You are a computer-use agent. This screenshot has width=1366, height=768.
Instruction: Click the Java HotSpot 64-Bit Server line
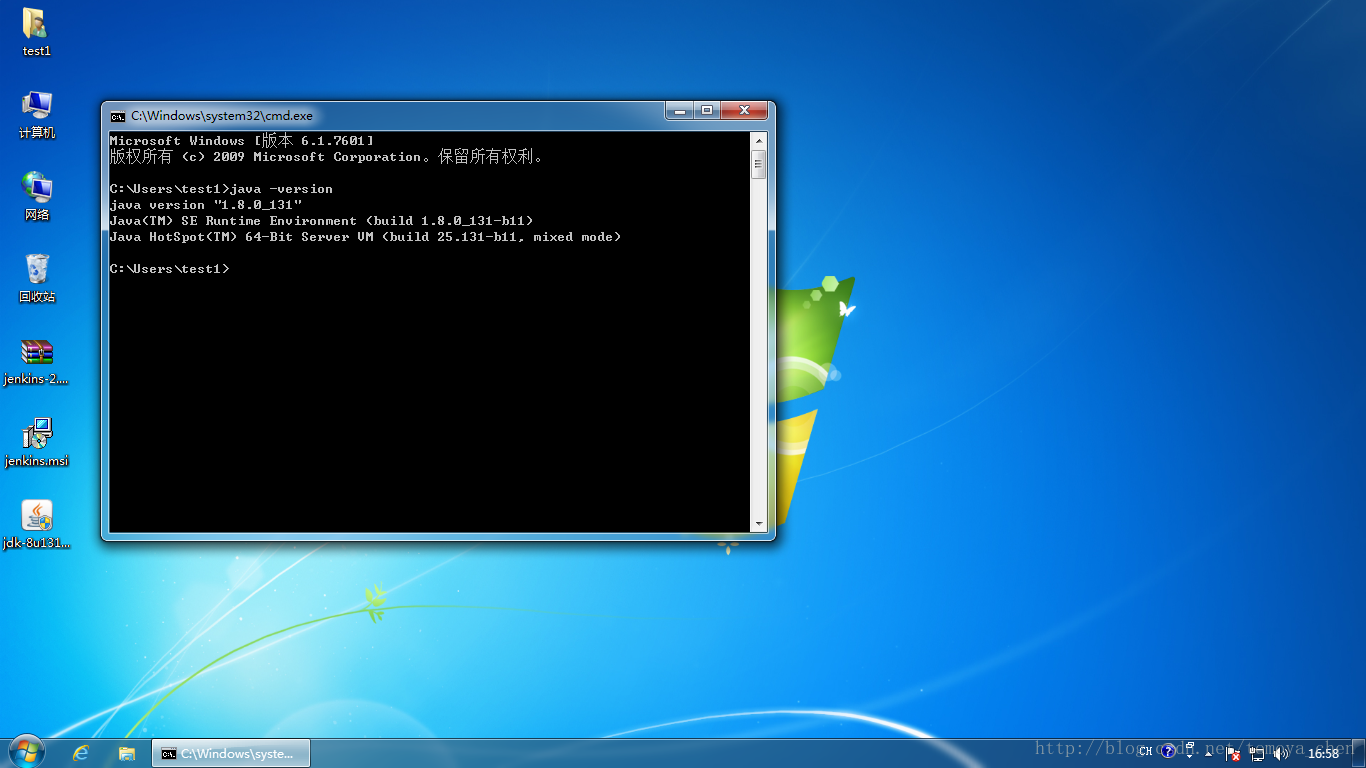pyautogui.click(x=366, y=237)
